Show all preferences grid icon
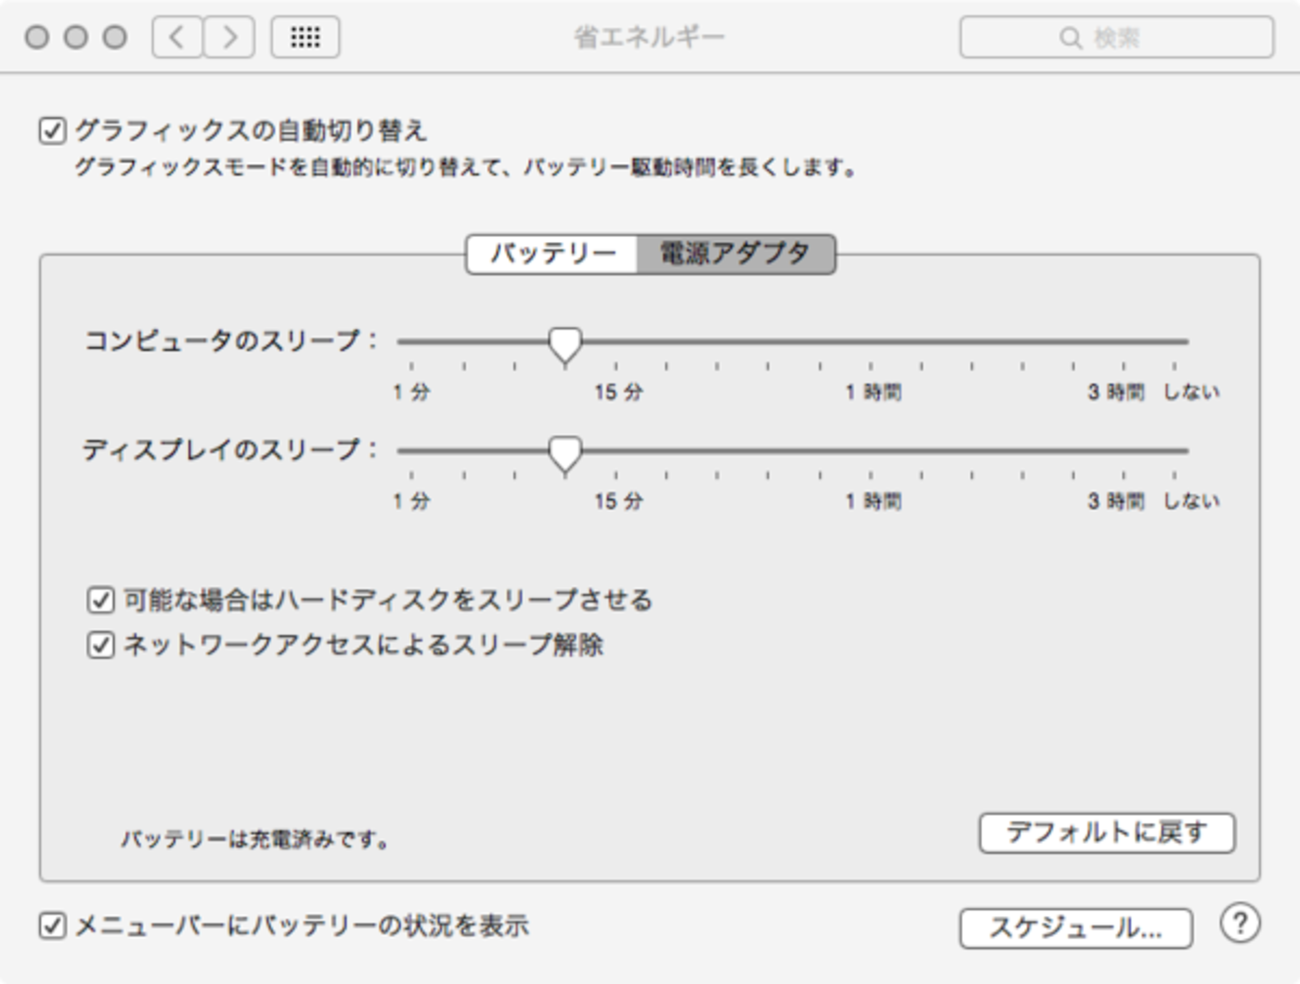 click(x=305, y=38)
